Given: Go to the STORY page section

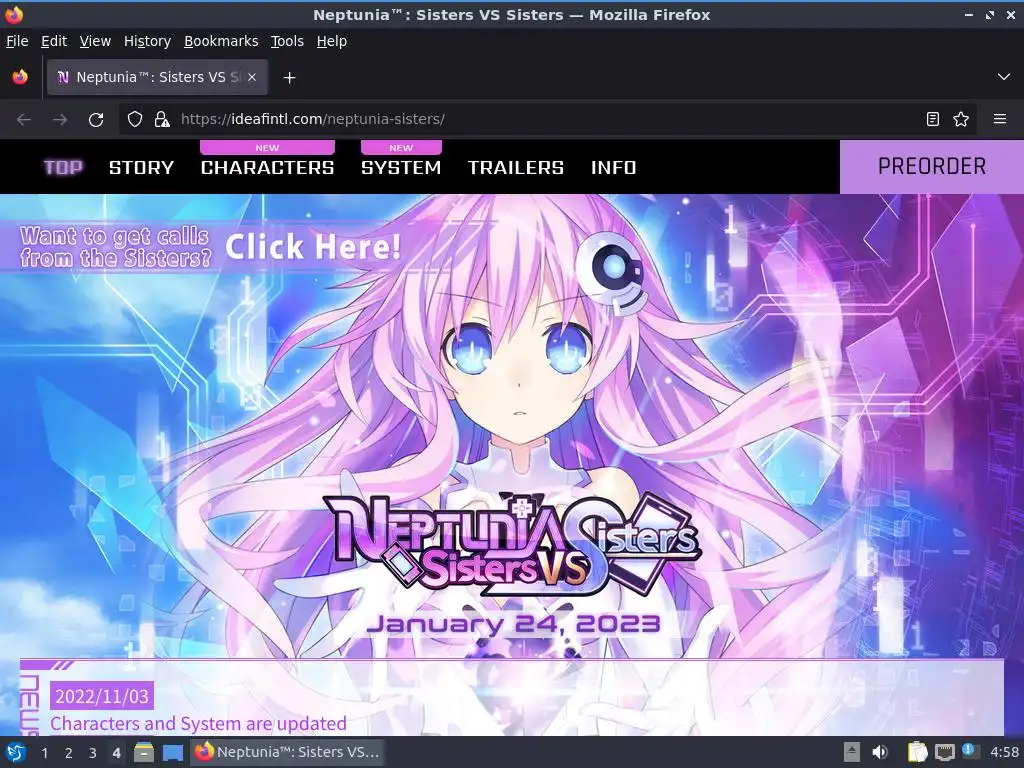Looking at the screenshot, I should (x=142, y=168).
